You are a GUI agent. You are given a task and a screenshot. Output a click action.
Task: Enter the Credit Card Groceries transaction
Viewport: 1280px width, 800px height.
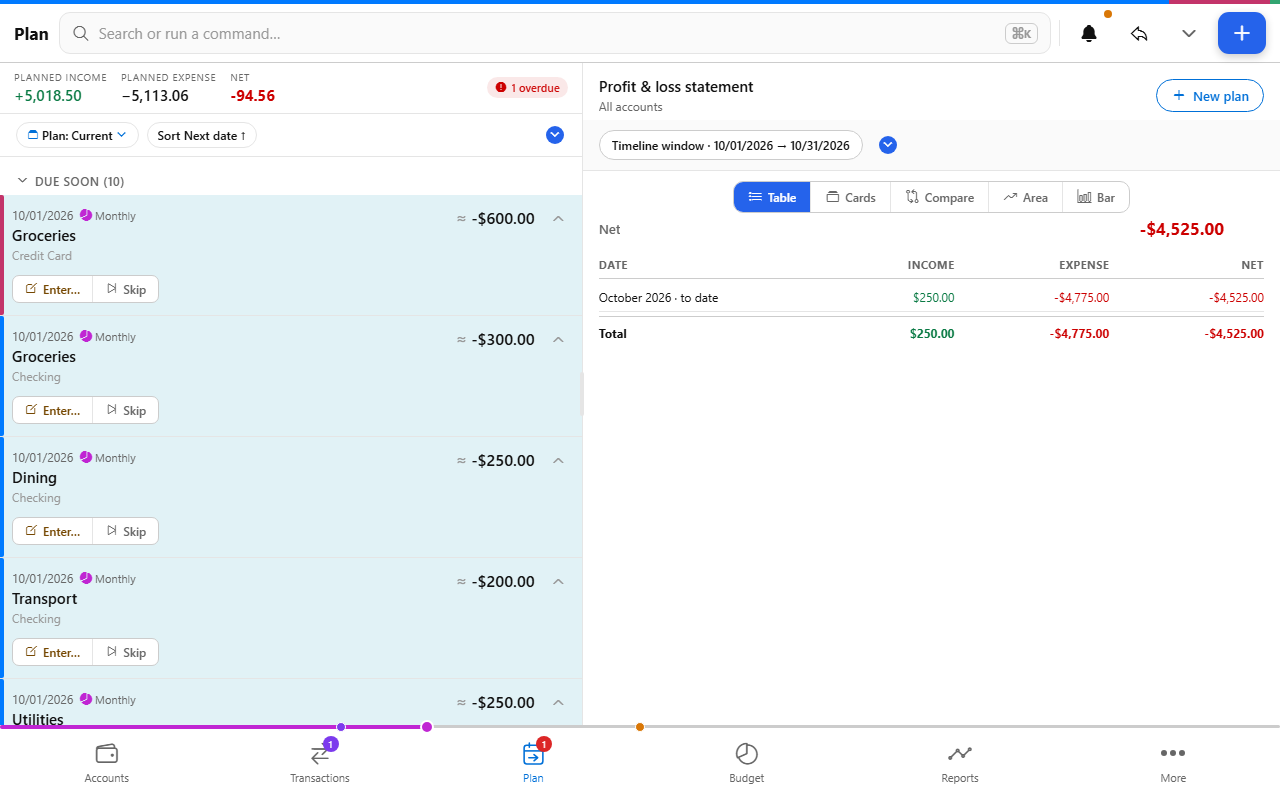[53, 289]
